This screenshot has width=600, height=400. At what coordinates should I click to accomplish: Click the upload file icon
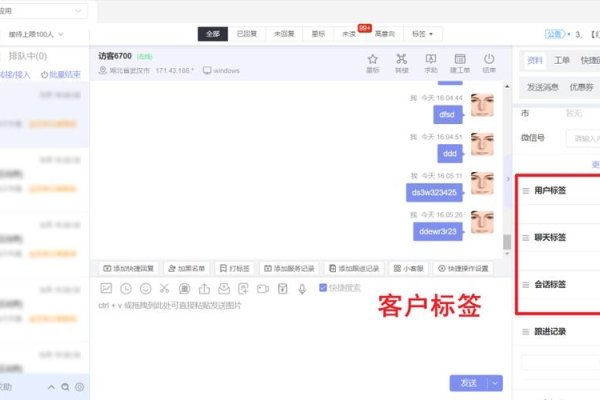(204, 288)
